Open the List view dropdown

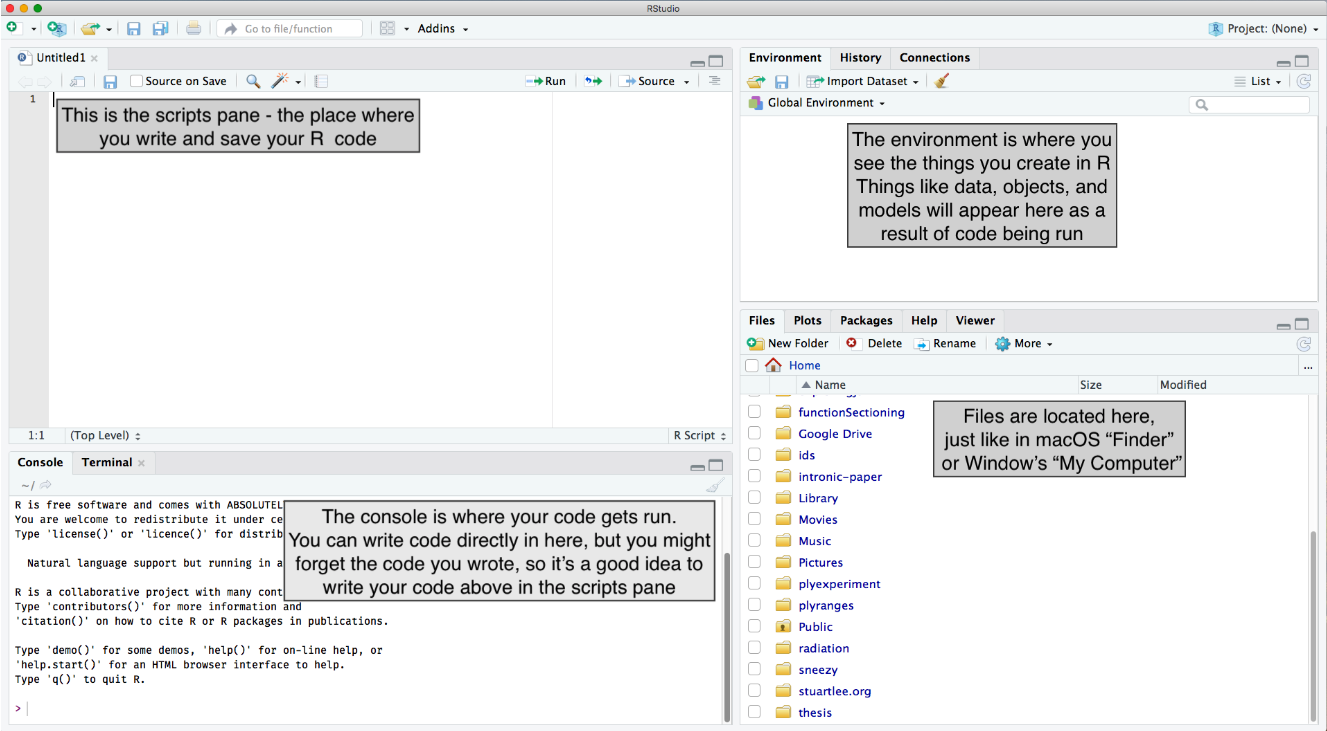(x=1257, y=81)
